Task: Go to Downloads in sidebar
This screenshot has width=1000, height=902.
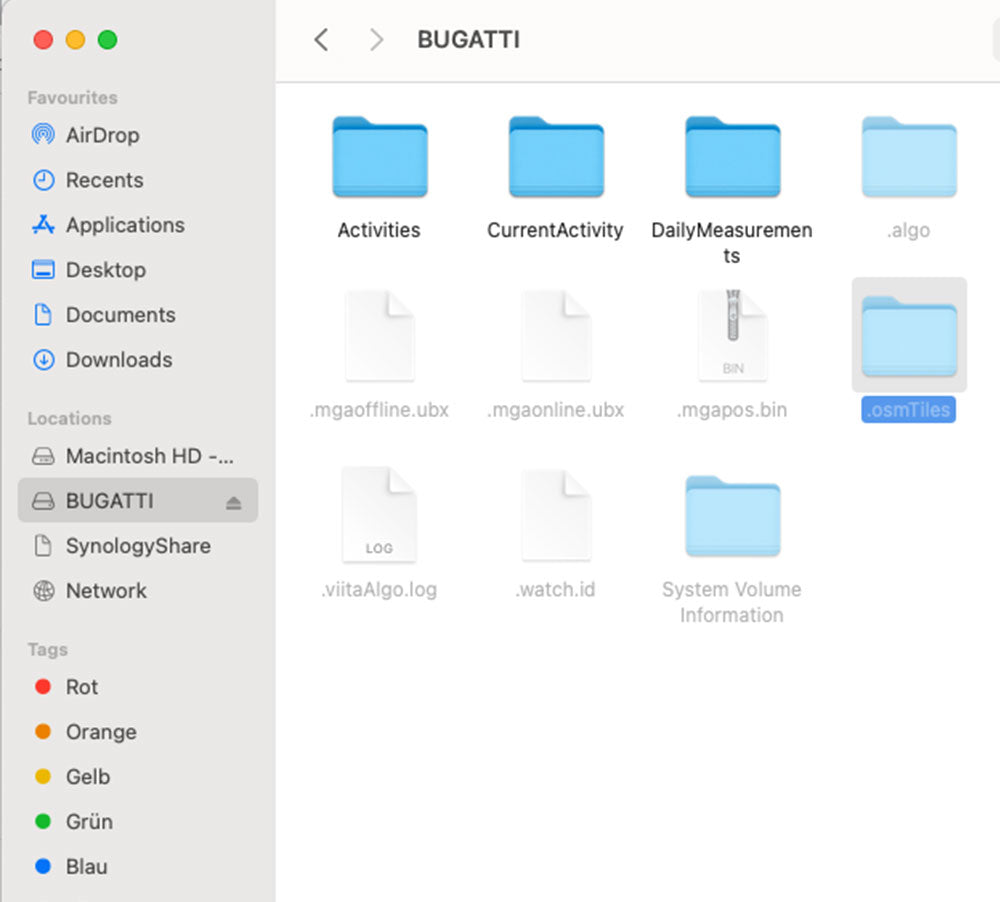Action: click(x=118, y=360)
